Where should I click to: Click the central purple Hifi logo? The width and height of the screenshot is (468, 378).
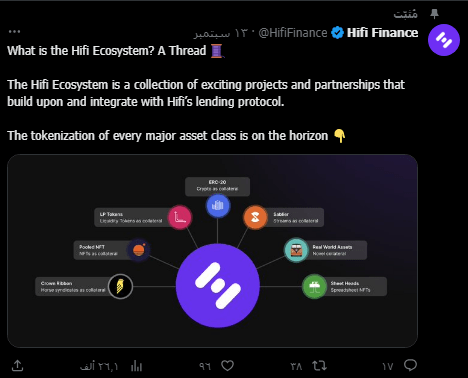(218, 285)
